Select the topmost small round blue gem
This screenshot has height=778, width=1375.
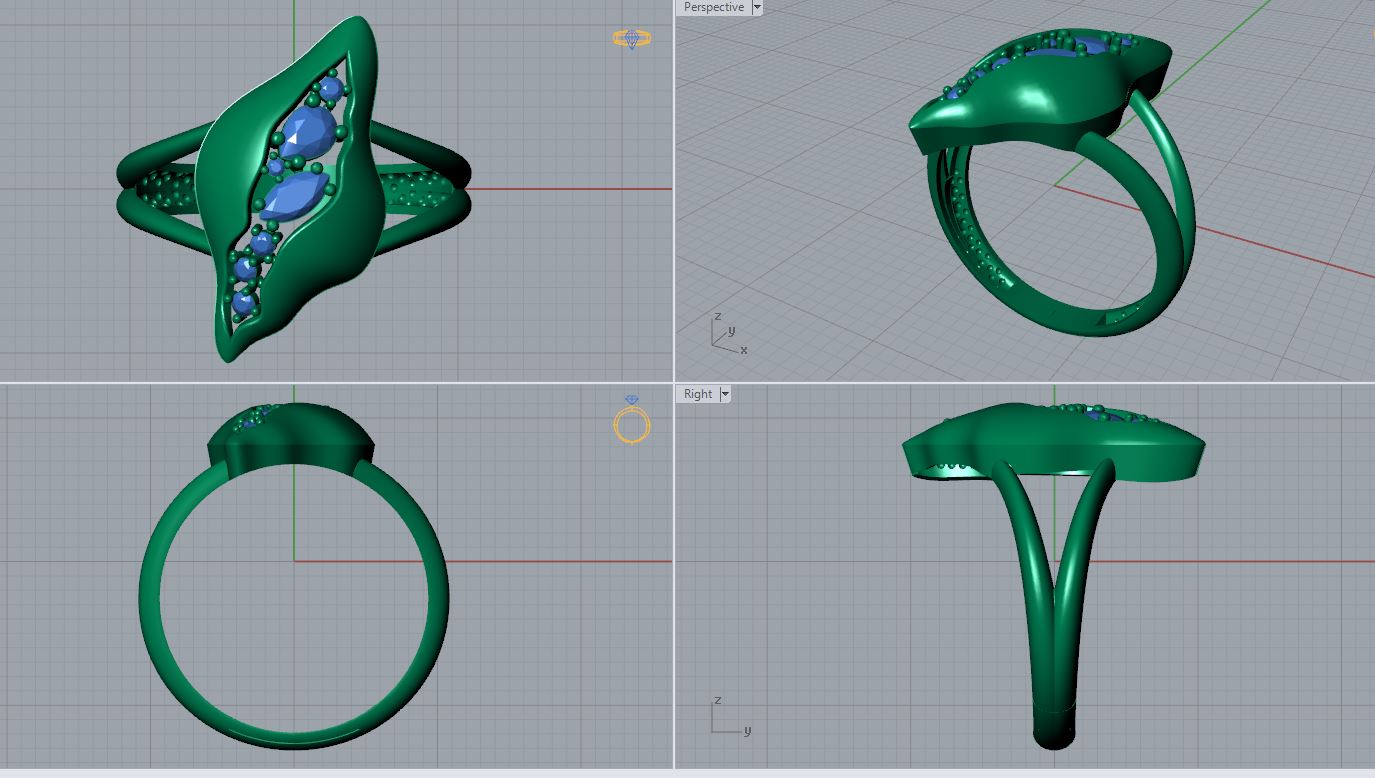click(331, 88)
